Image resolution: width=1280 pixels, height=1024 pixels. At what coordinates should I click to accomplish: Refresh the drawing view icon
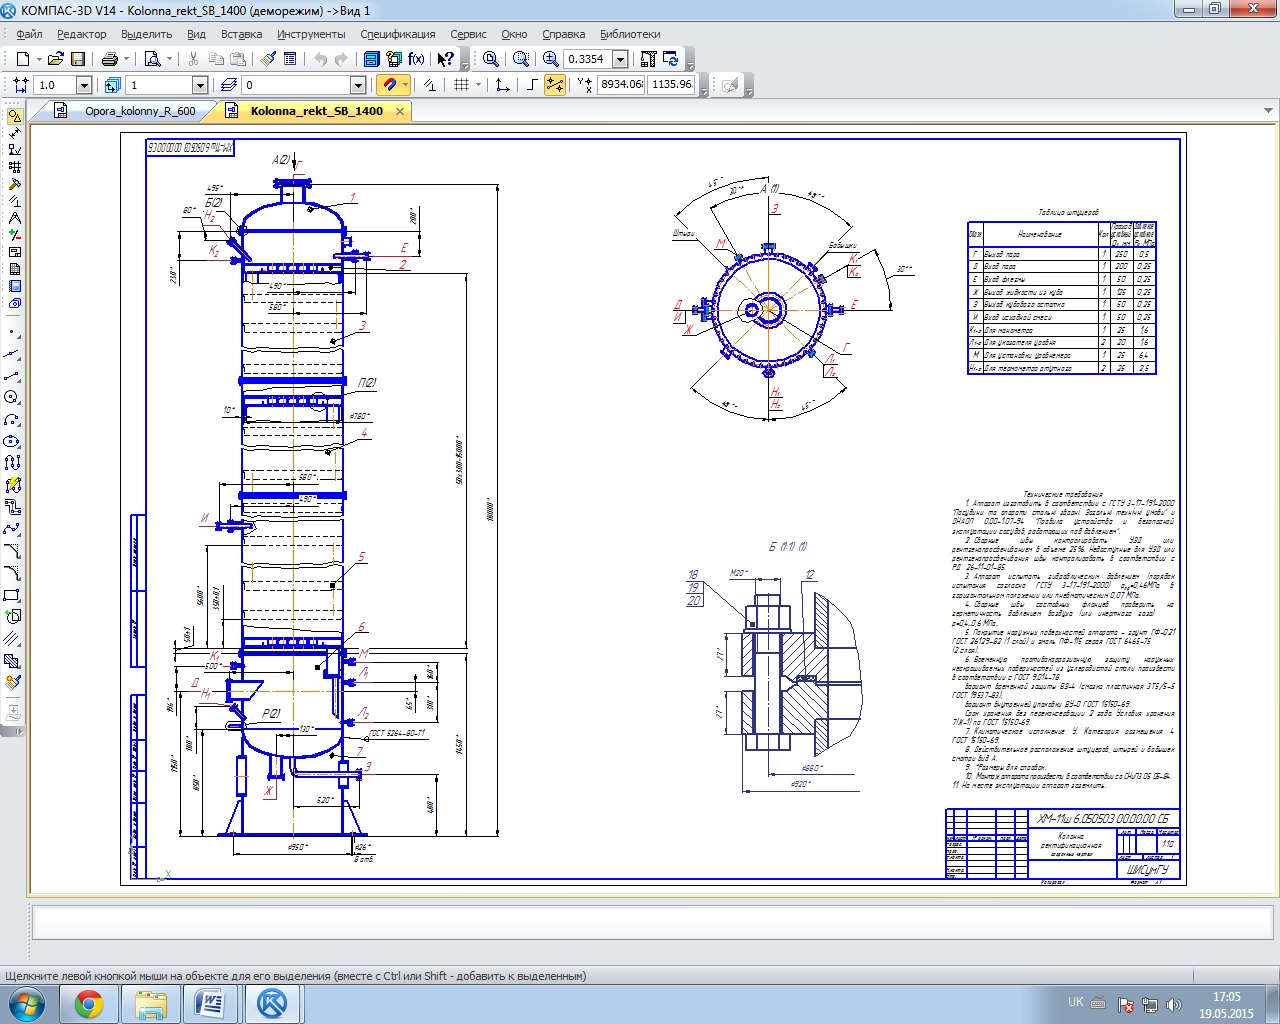(671, 59)
